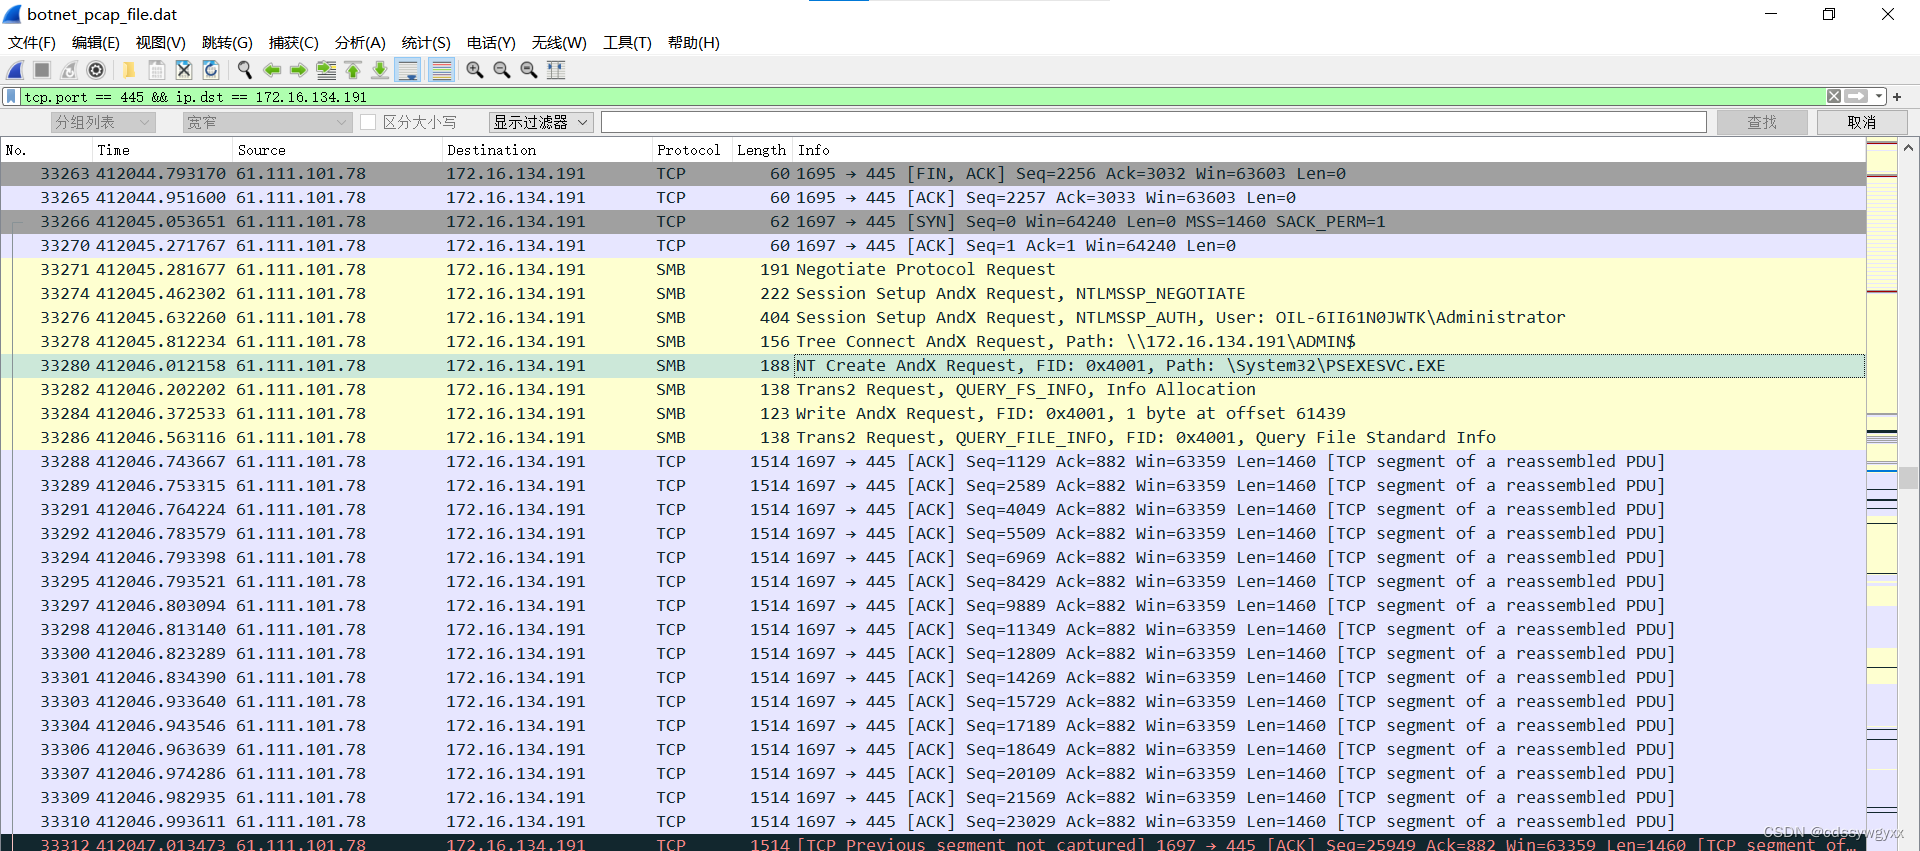Sort by Destination column header
This screenshot has width=1920, height=851.
(x=547, y=150)
